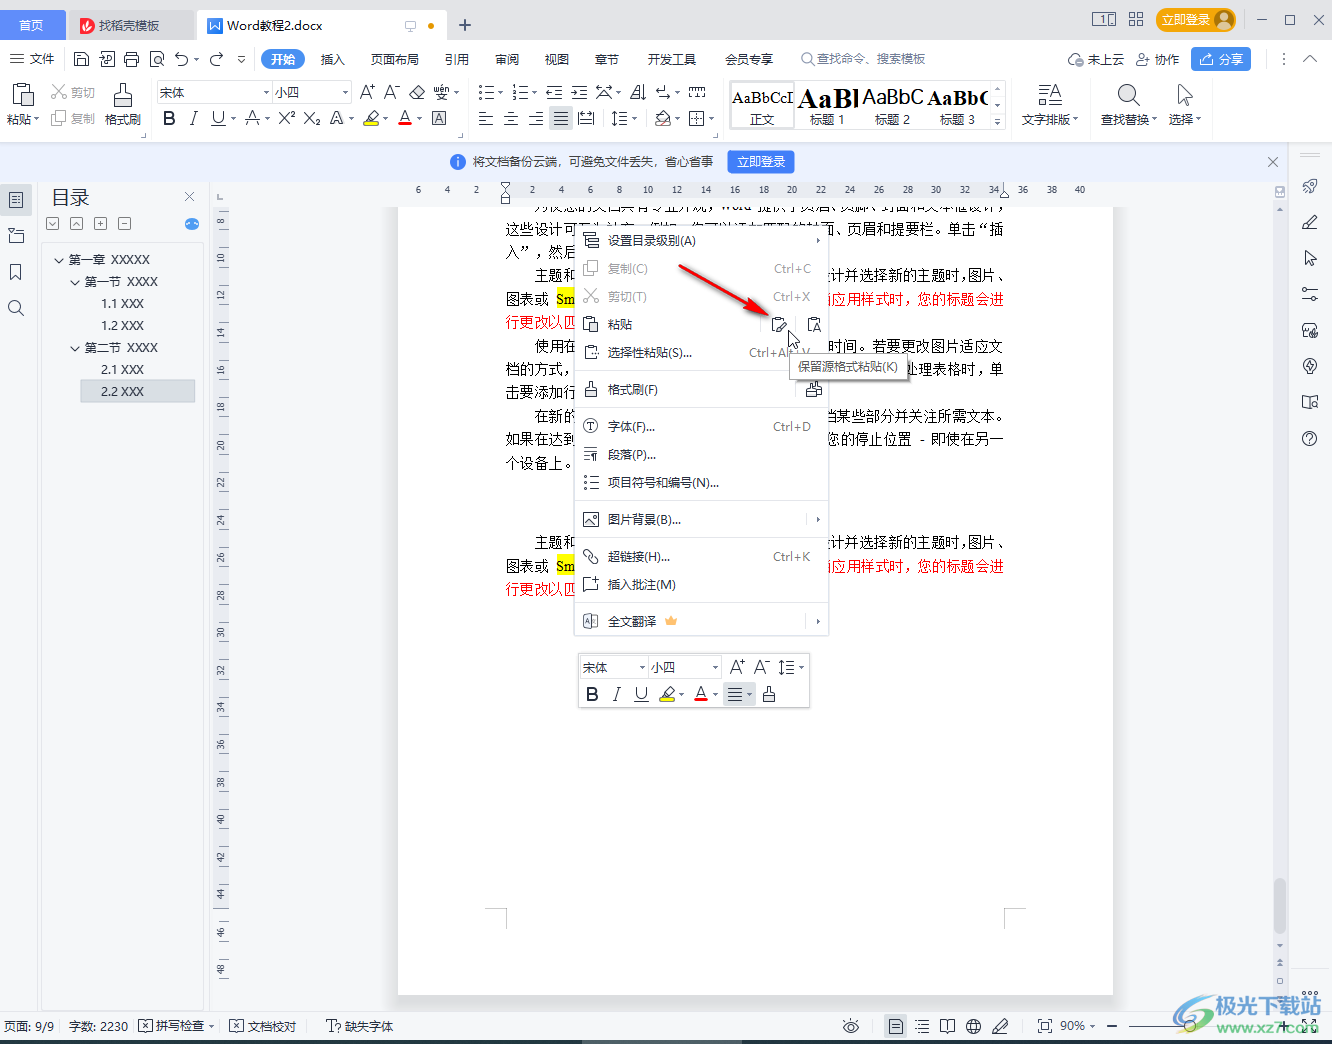
Task: Click the 分享 share button
Action: point(1221,59)
